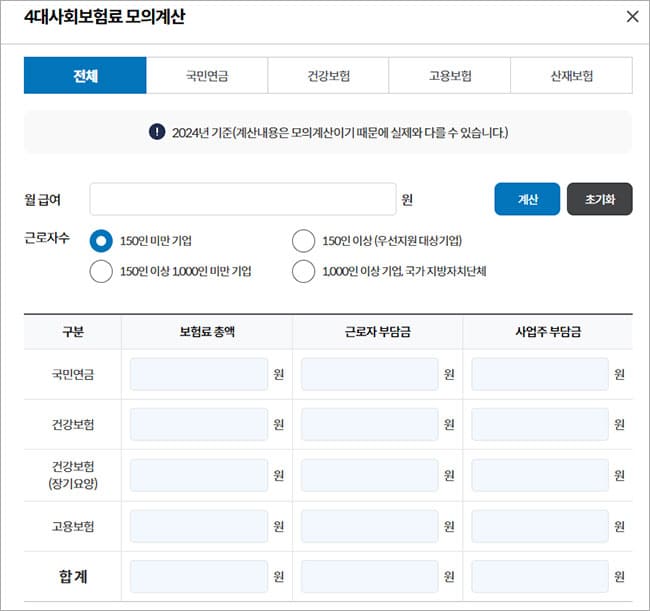Click the exclamation info icon in notice
The image size is (650, 611).
[x=157, y=132]
